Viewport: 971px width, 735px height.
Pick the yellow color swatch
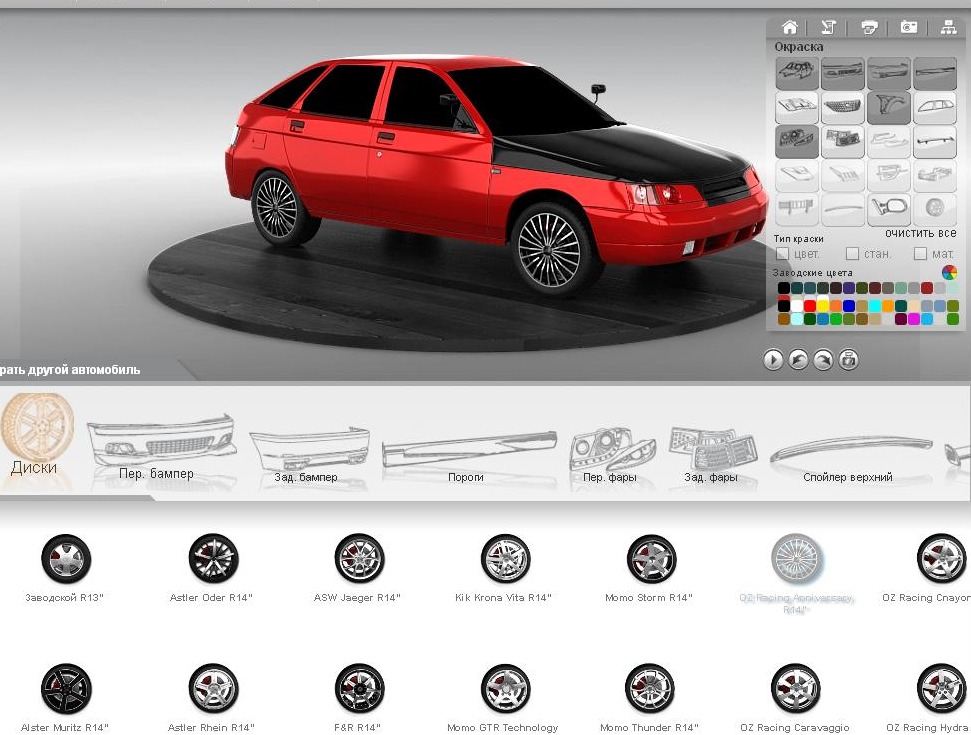(x=822, y=306)
